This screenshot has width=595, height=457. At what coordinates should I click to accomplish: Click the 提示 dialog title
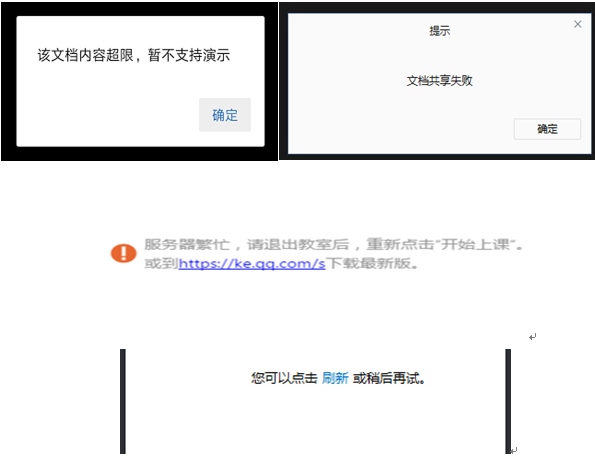[x=439, y=31]
